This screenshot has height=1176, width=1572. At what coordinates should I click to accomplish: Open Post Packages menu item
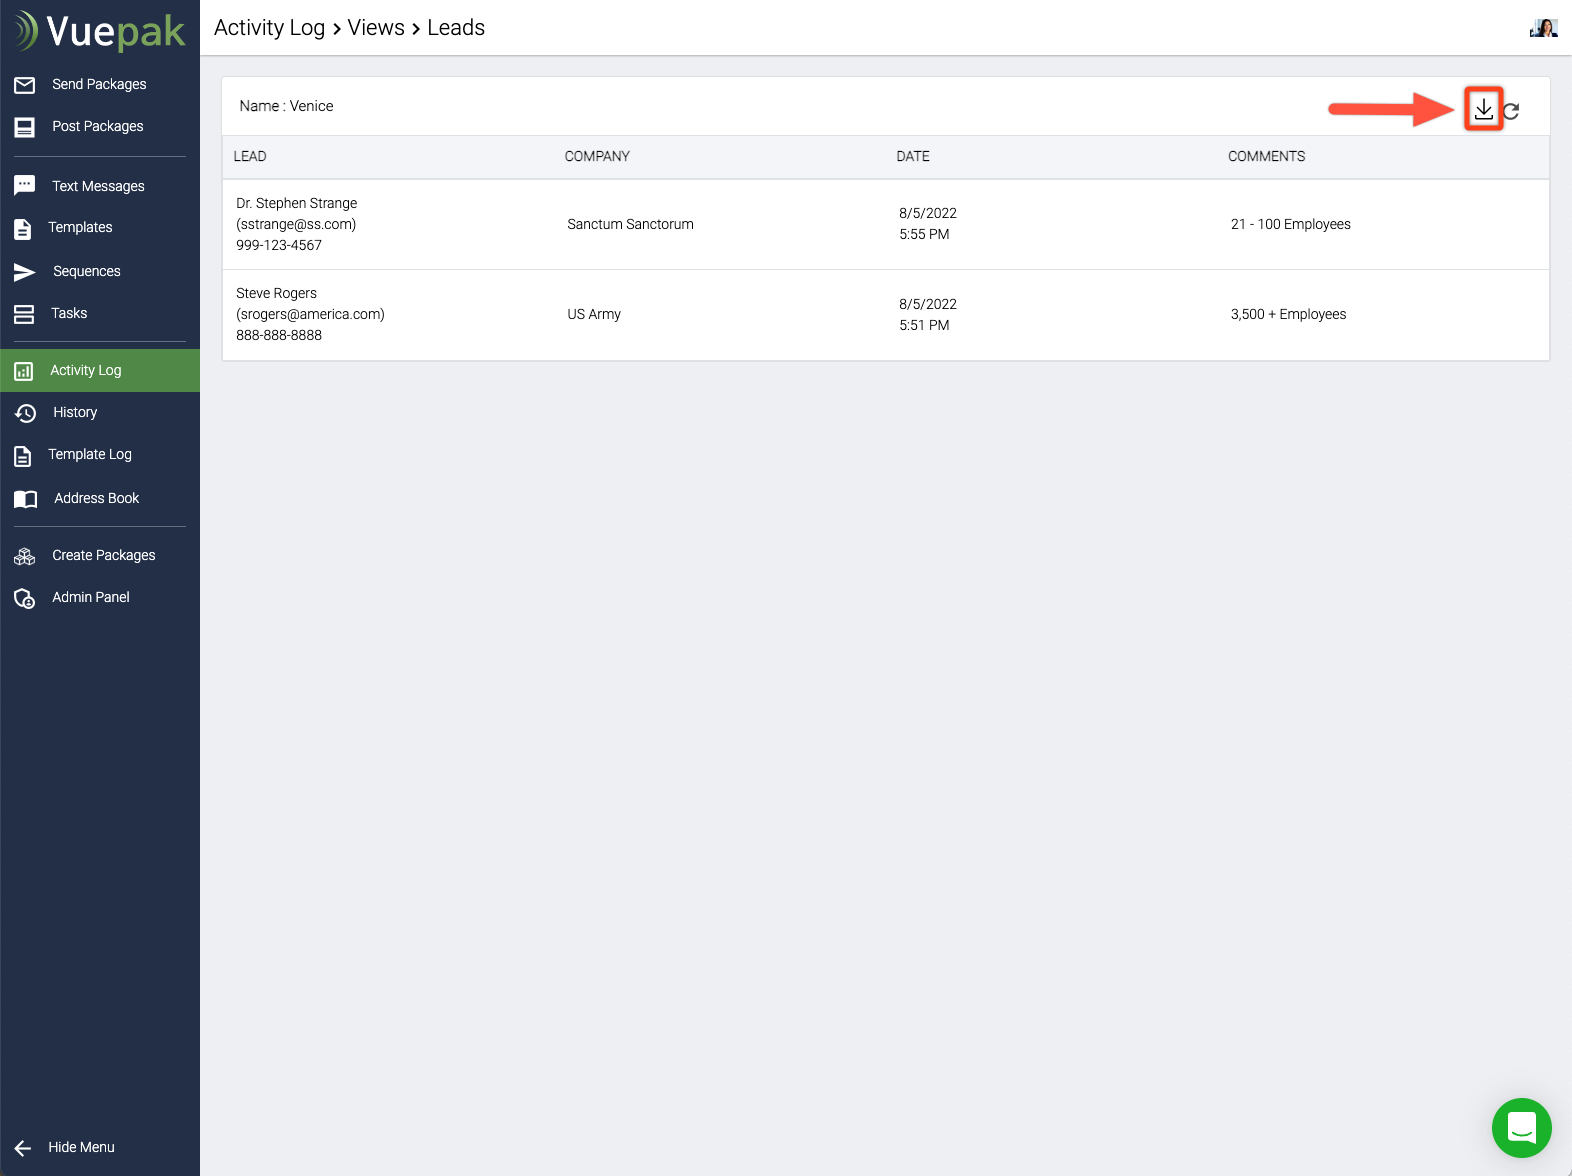click(97, 126)
